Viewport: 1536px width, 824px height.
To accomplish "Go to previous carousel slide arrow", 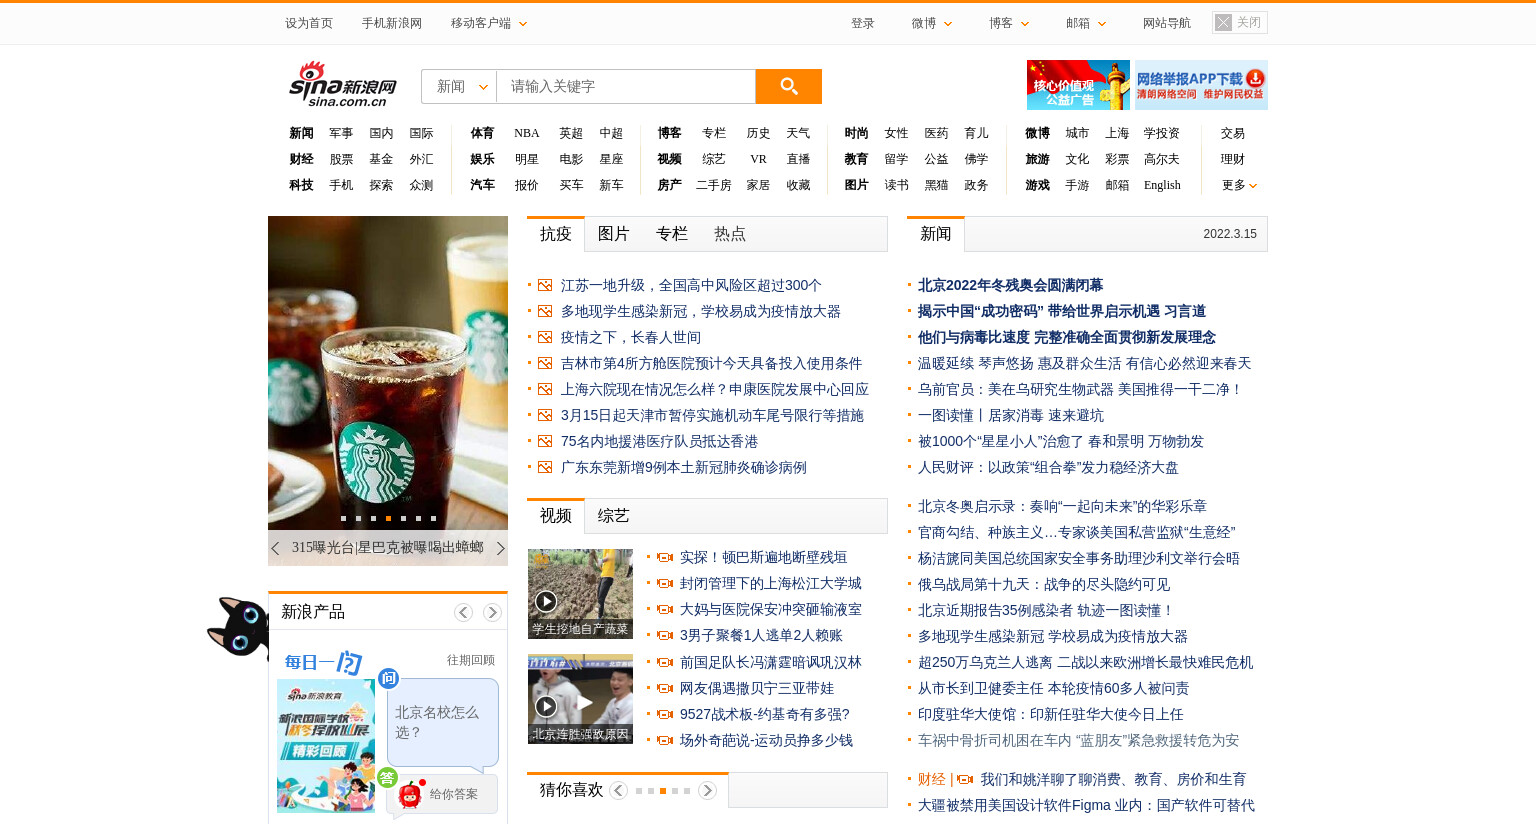I will 275,548.
